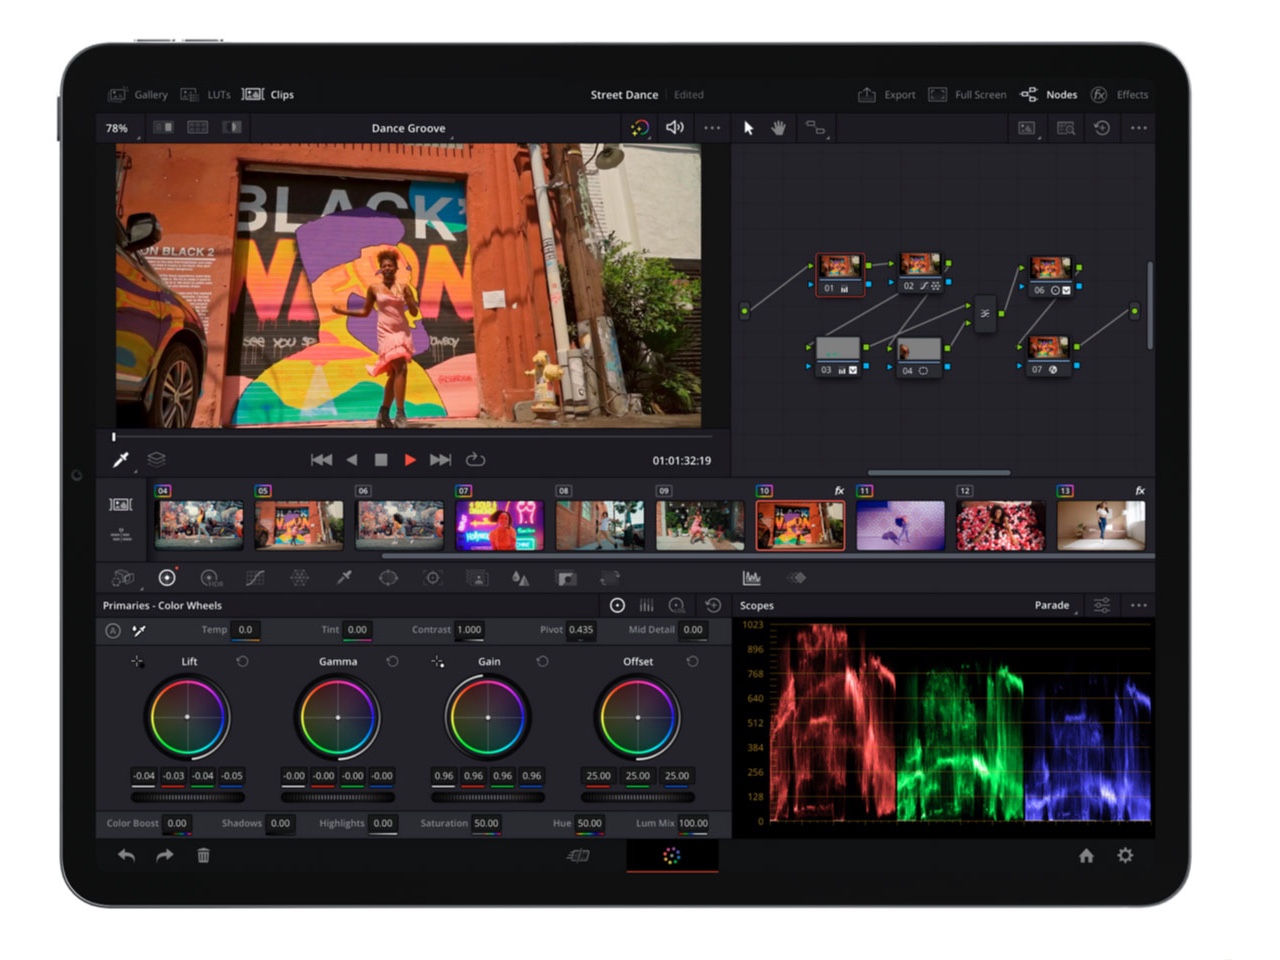1280x960 pixels.
Task: Switch to the Color page tab
Action: pos(672,855)
